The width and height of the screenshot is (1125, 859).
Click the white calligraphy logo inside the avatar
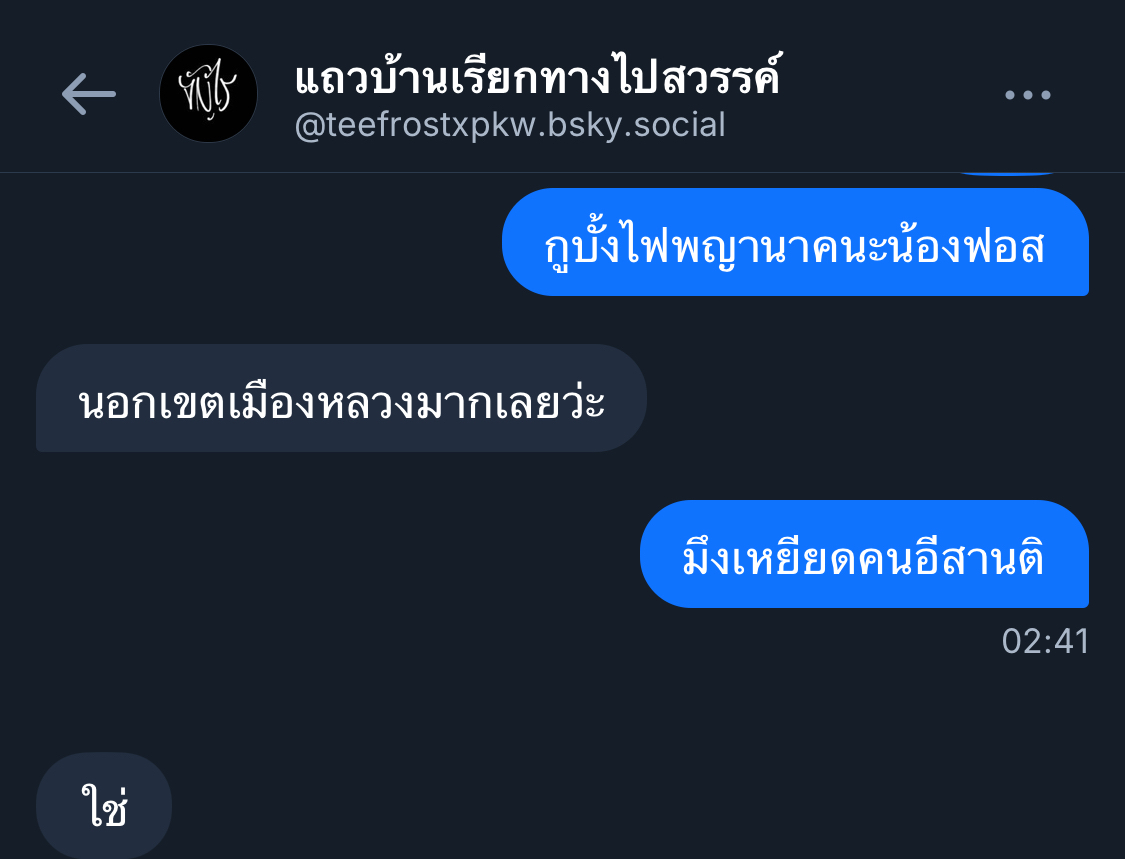click(x=208, y=93)
